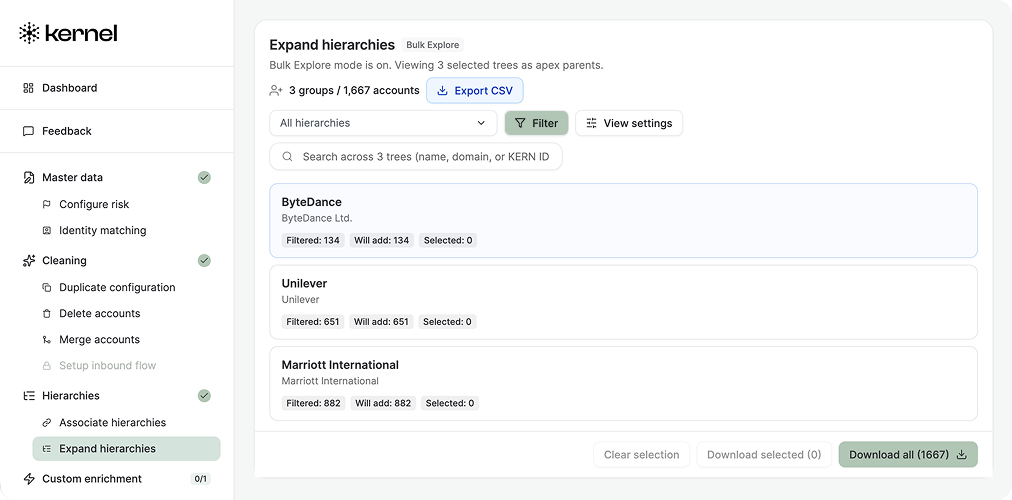
Task: Click the Will add: 134 tag
Action: (381, 241)
